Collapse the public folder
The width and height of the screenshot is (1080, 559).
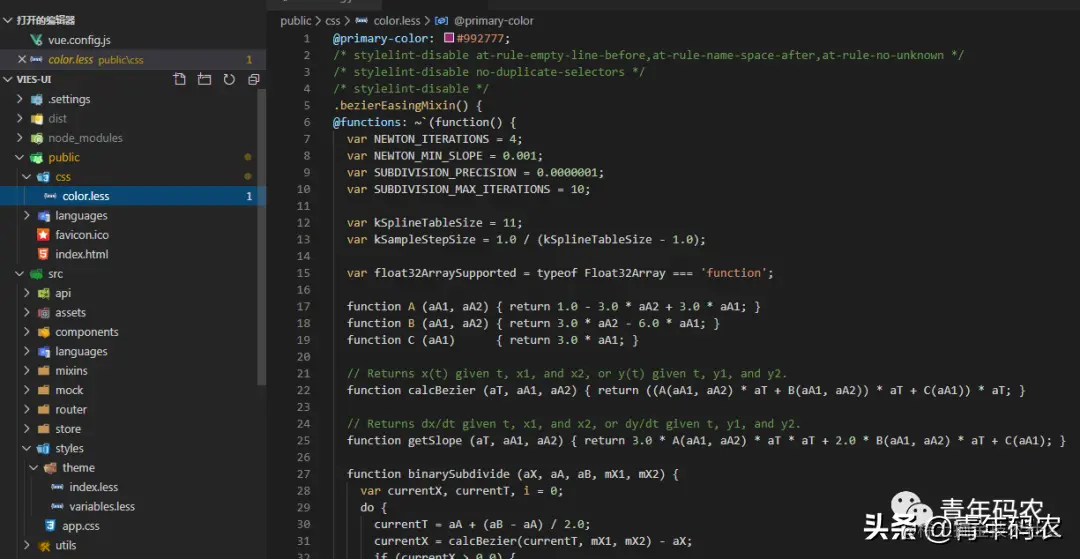point(19,157)
